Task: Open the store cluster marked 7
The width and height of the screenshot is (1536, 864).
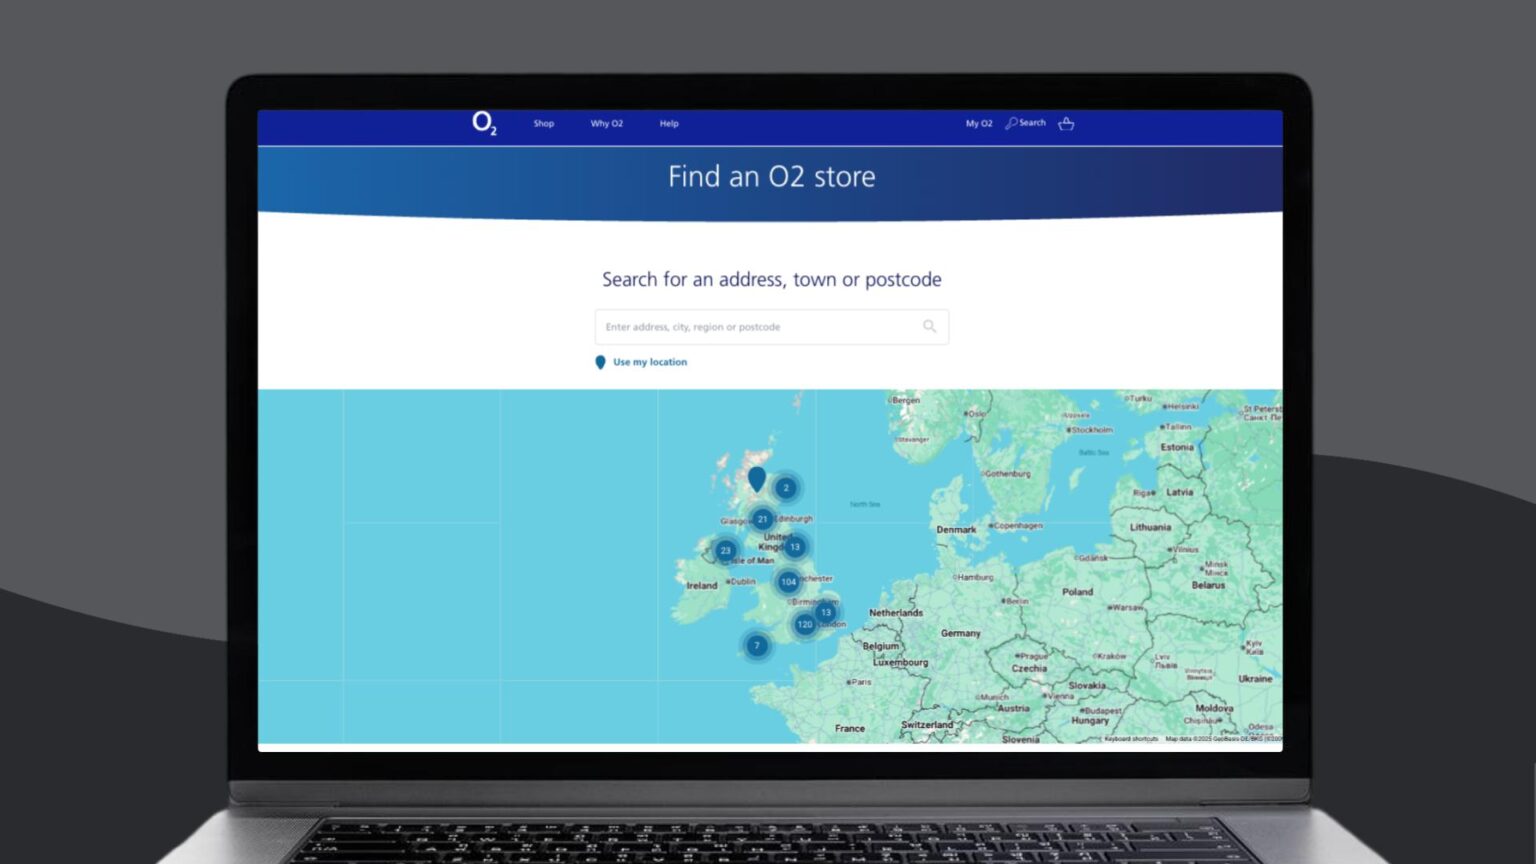Action: [757, 646]
